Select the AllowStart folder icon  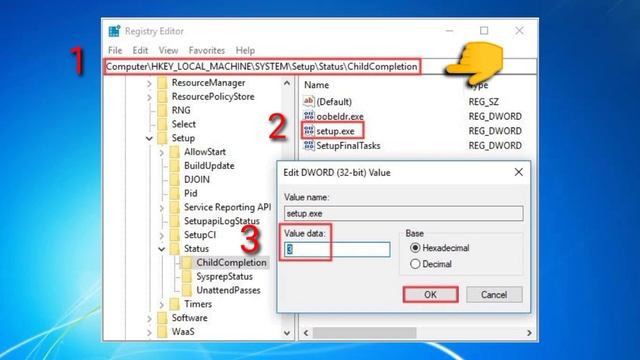click(175, 152)
